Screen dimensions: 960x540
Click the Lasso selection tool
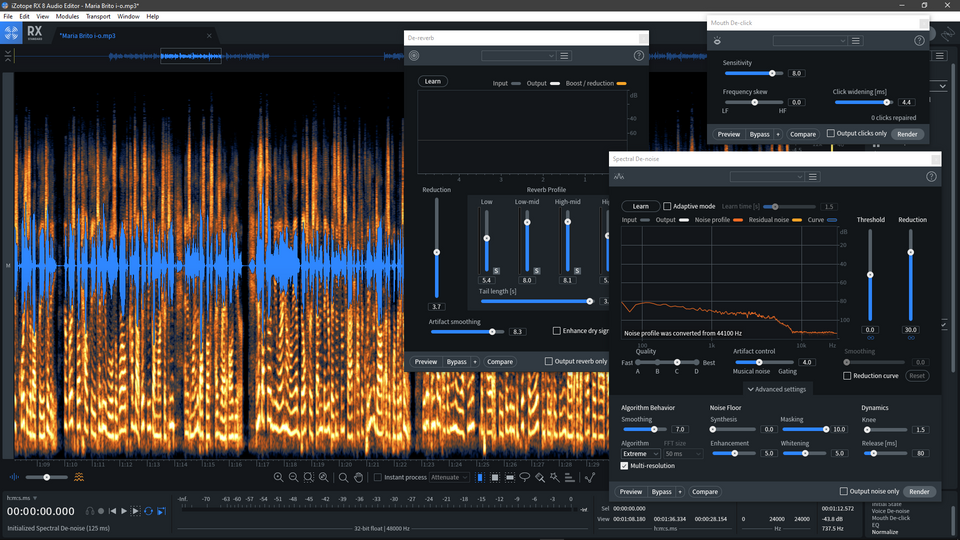(x=524, y=477)
